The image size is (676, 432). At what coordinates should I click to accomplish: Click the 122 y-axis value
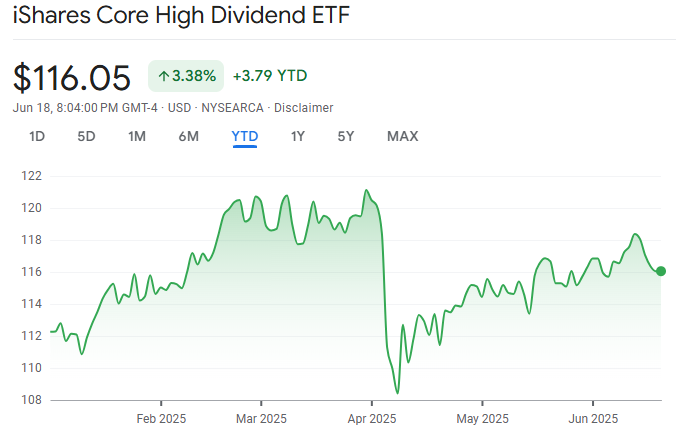[x=31, y=176]
